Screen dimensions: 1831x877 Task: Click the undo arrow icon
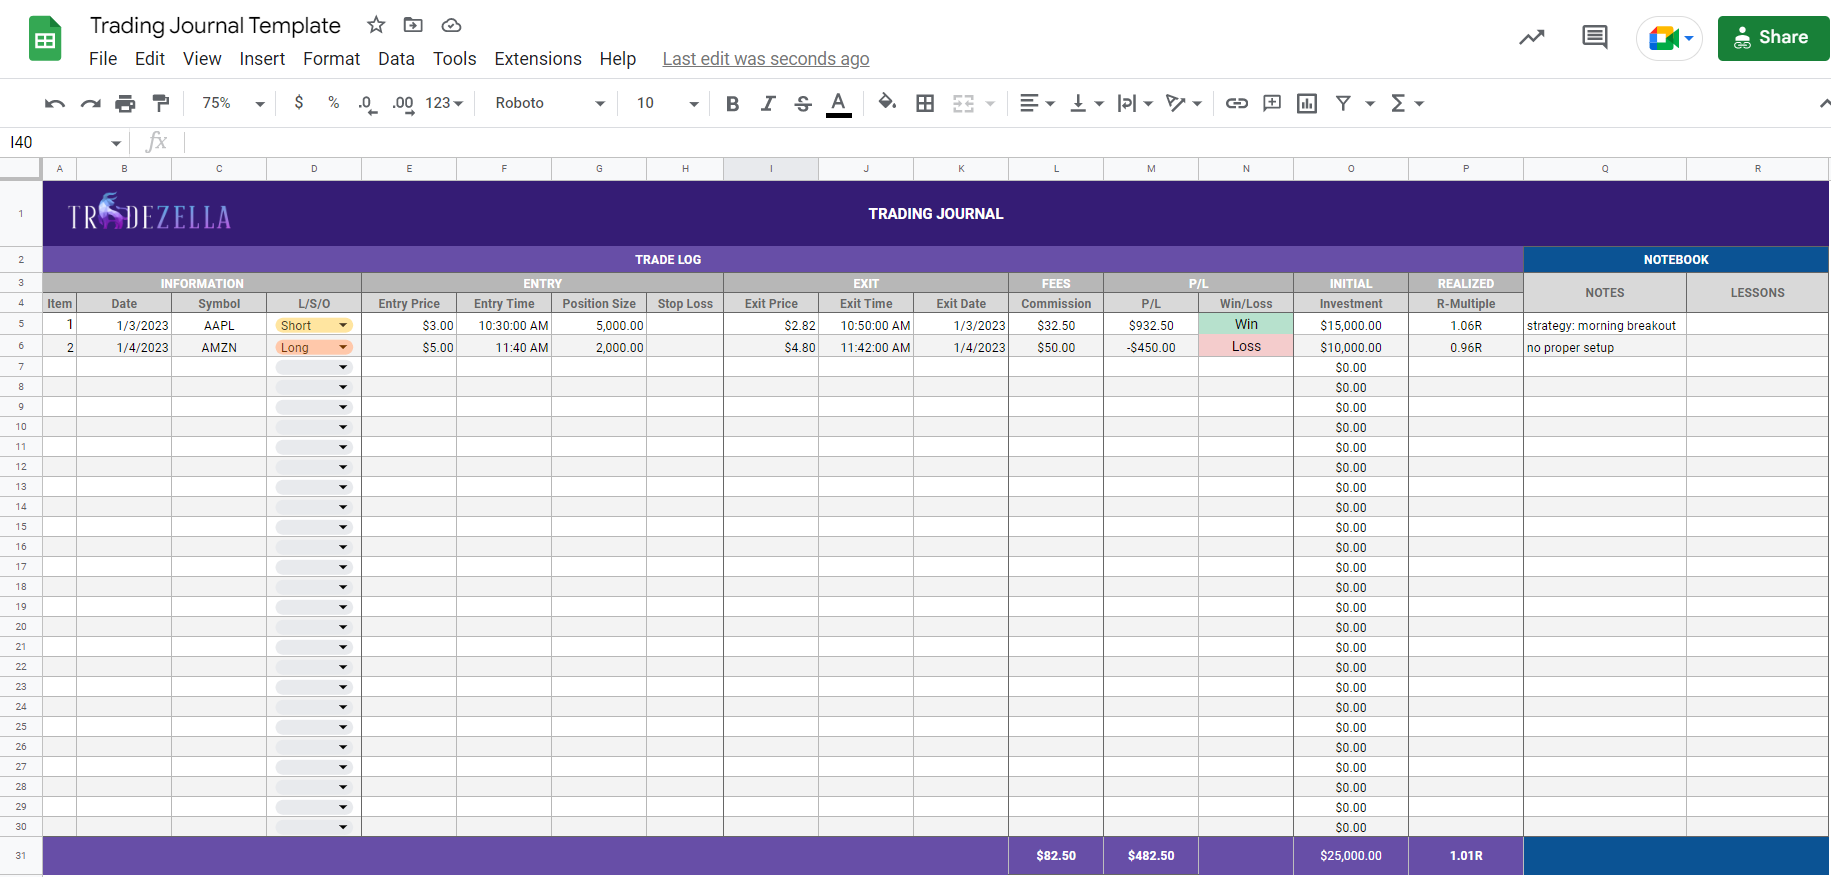(x=55, y=103)
